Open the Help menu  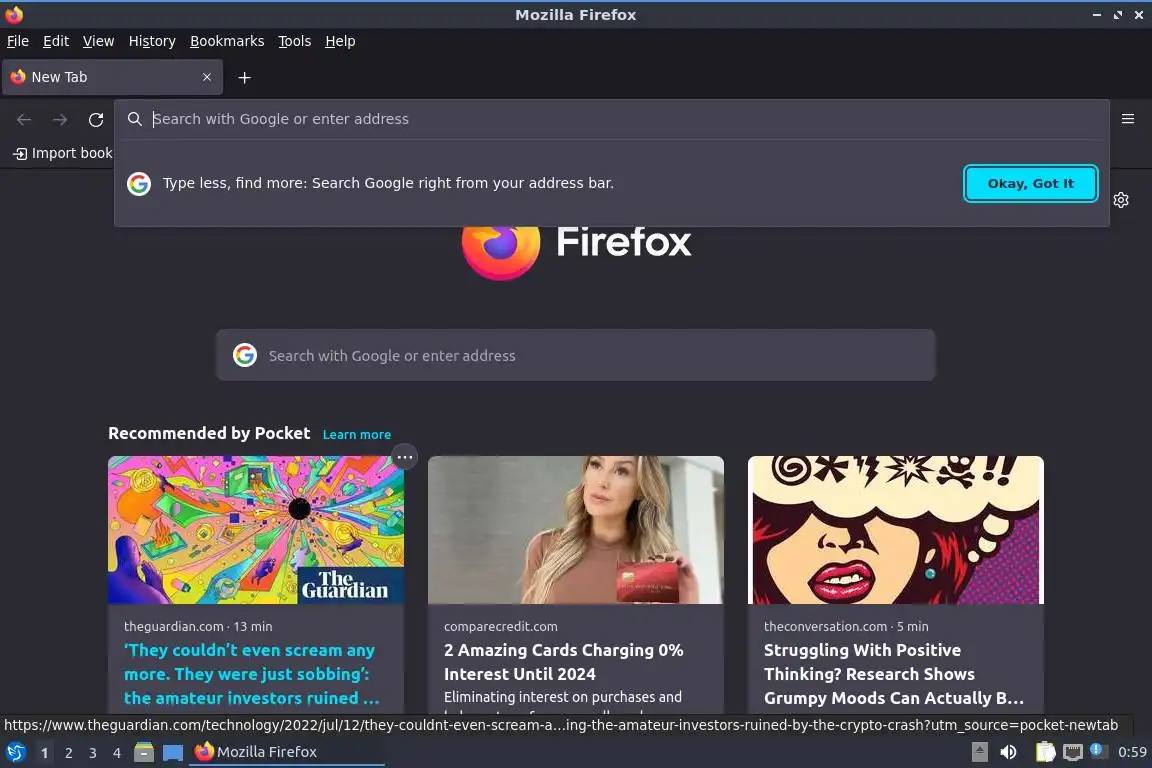(x=340, y=41)
